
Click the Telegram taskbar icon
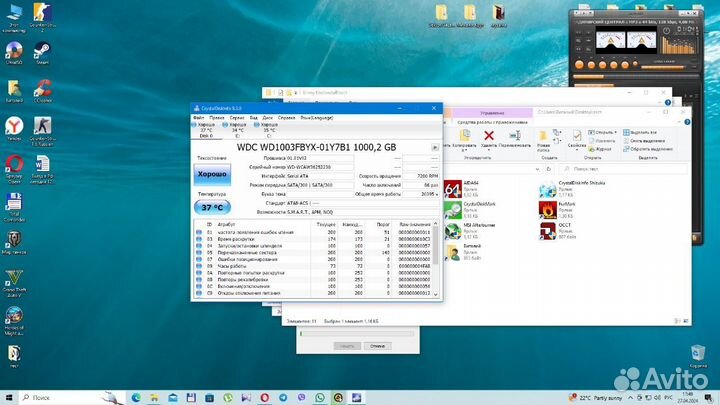click(283, 398)
